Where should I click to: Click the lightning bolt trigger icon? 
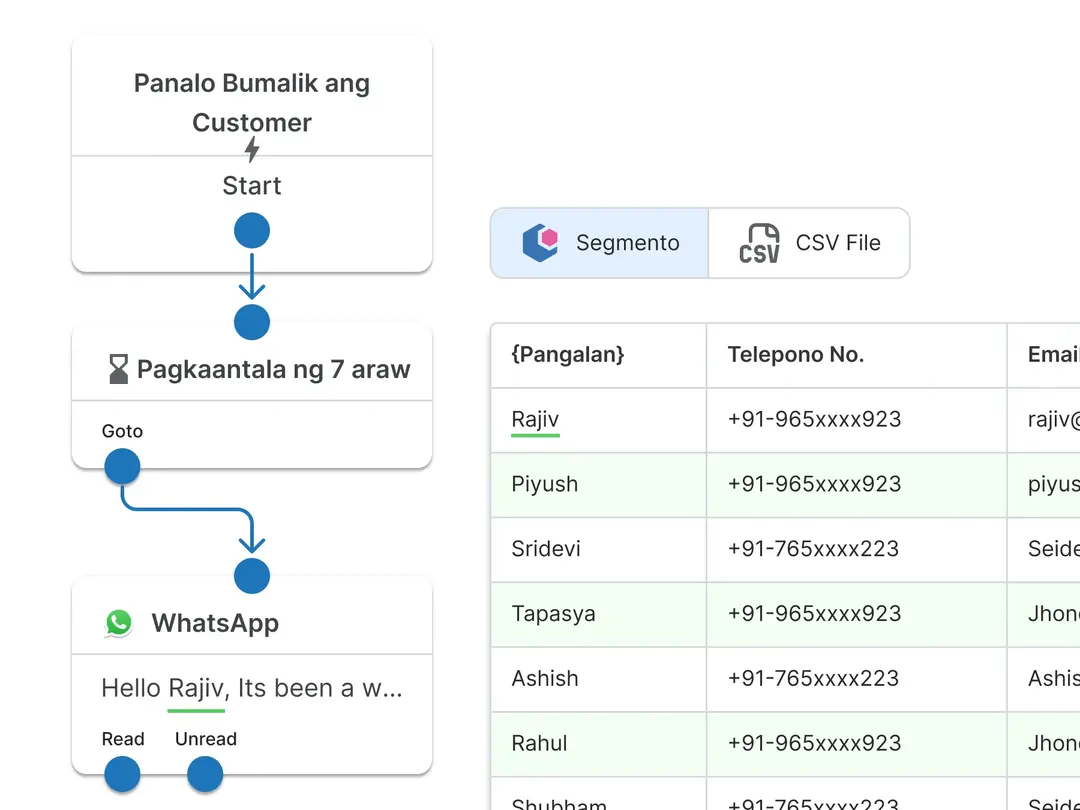pyautogui.click(x=252, y=150)
